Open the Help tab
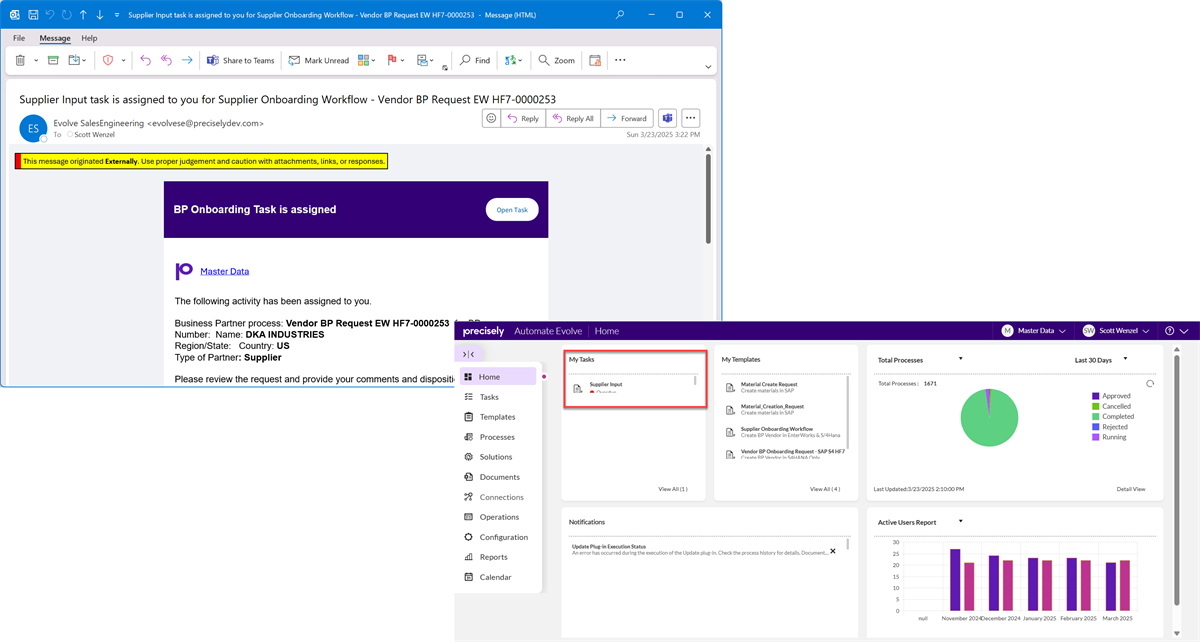 (x=89, y=38)
